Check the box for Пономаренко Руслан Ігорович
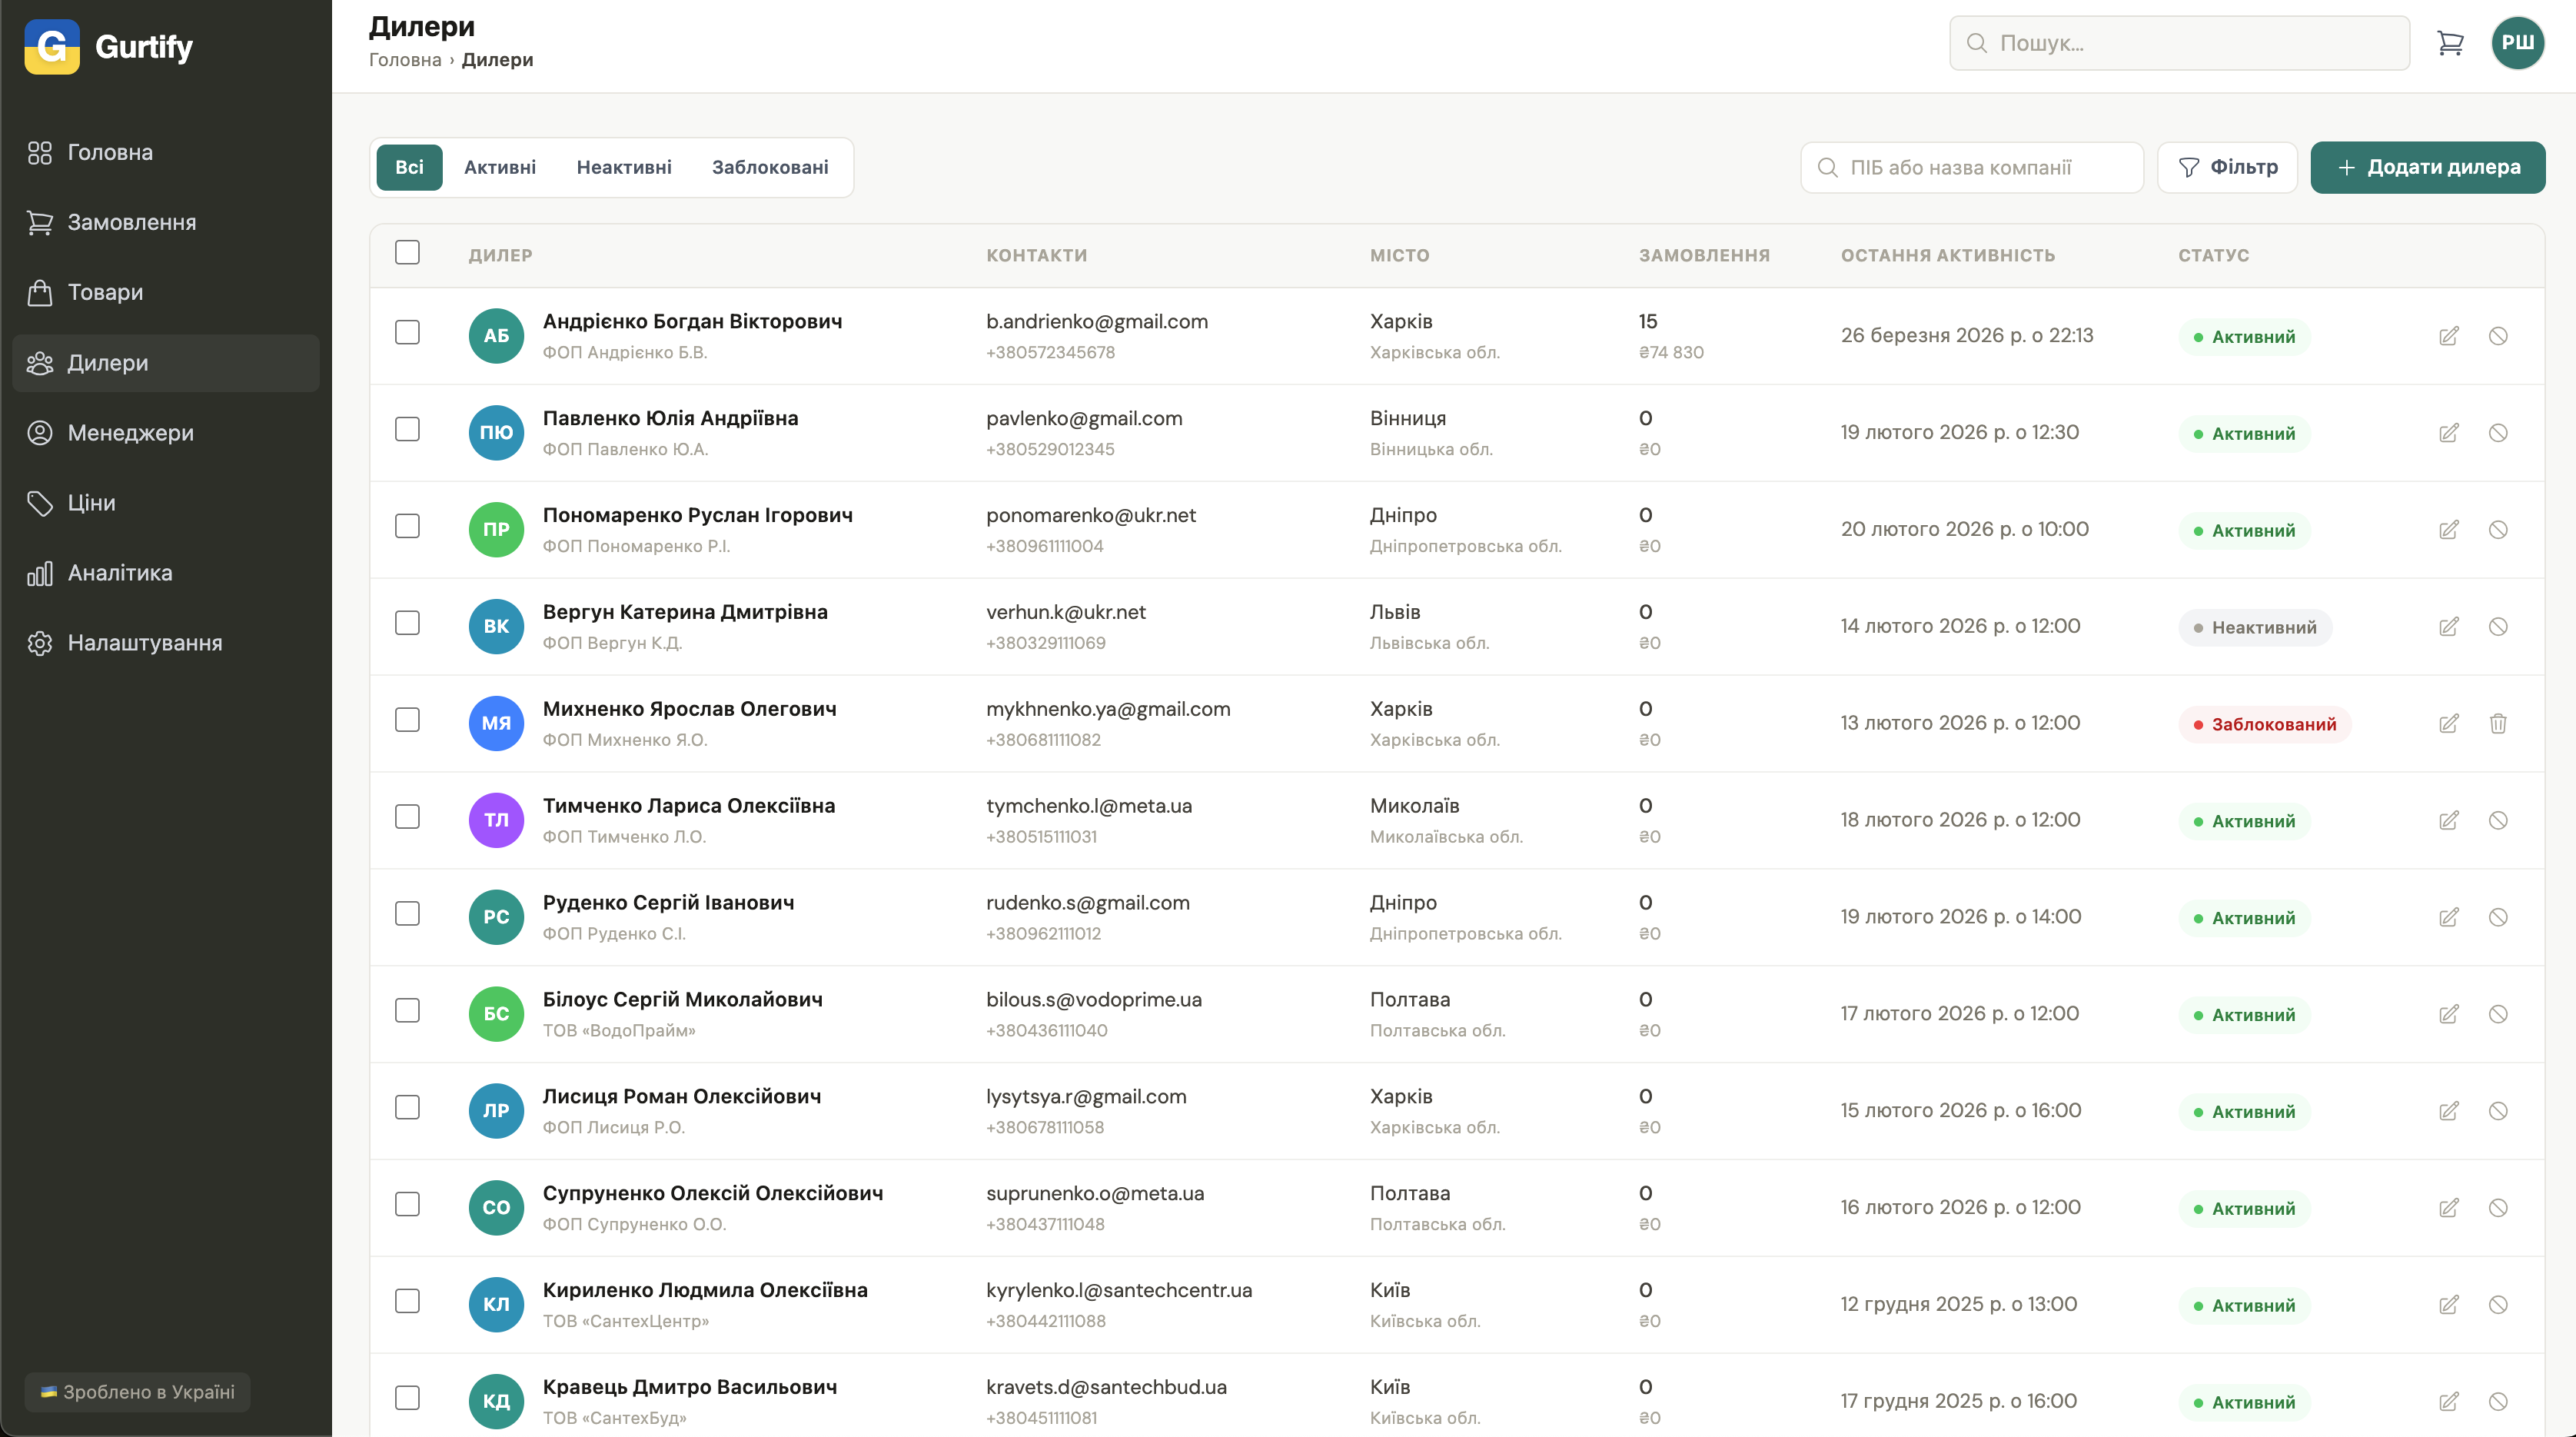The width and height of the screenshot is (2576, 1437). (x=407, y=526)
